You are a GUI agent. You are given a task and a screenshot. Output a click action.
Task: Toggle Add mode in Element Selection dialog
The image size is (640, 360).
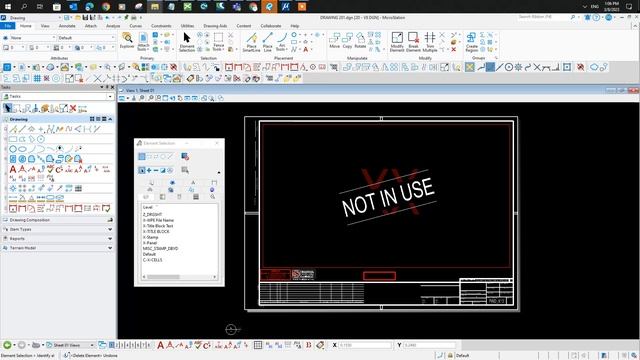pos(149,170)
